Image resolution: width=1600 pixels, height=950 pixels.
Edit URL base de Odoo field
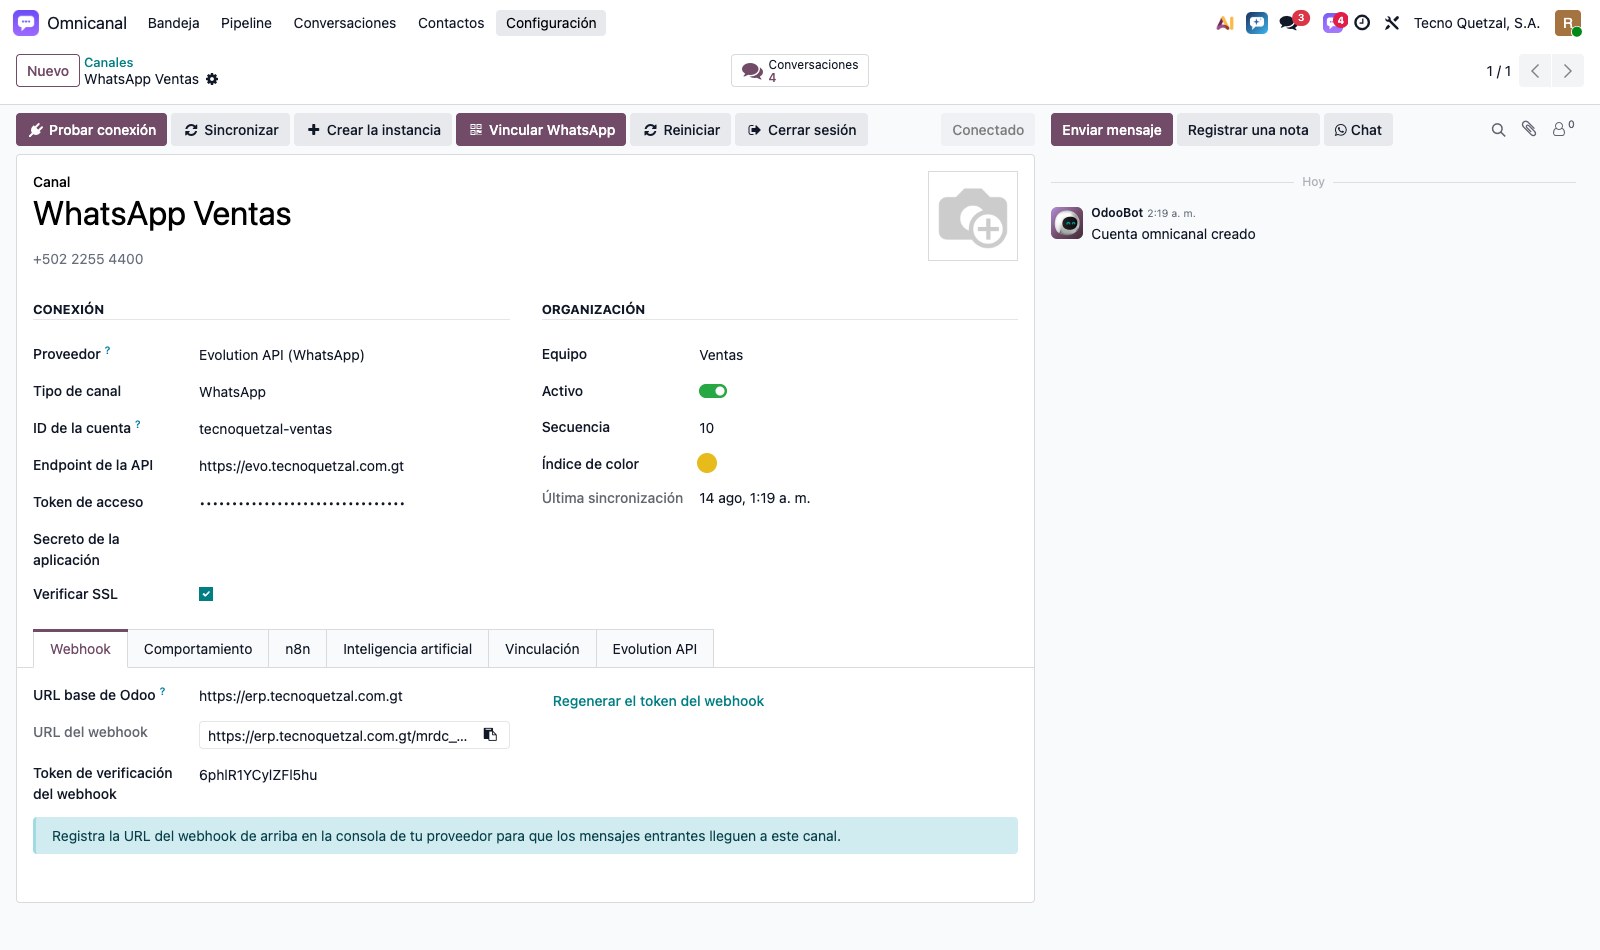point(354,696)
